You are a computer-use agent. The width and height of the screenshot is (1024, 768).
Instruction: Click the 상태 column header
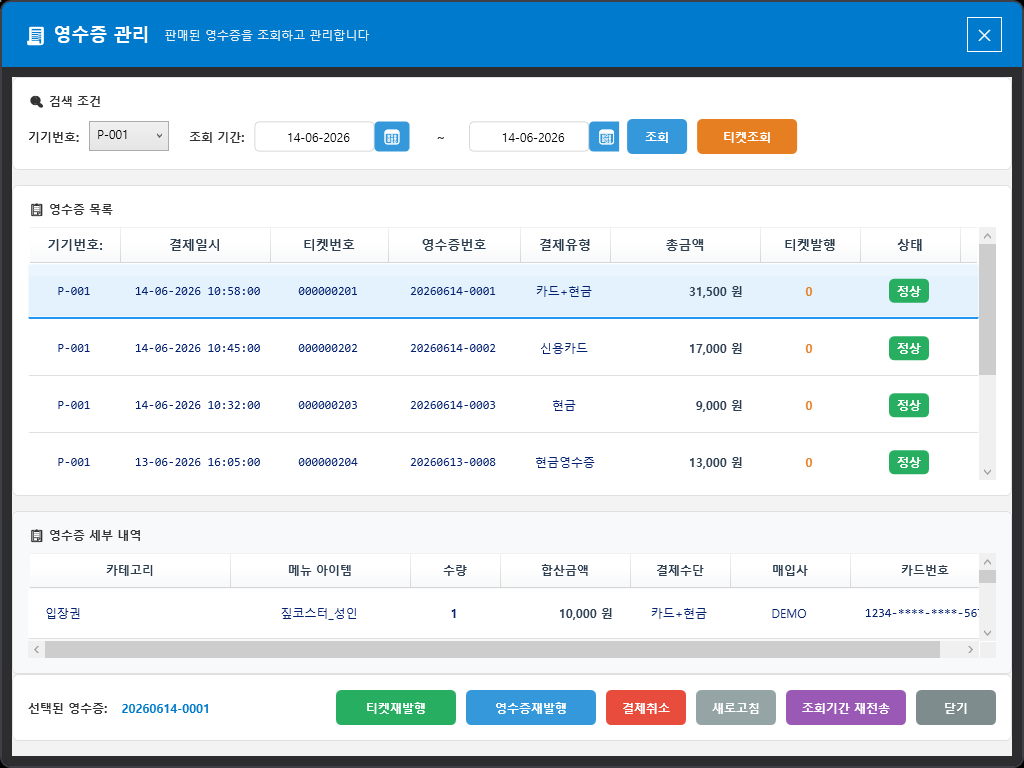tap(910, 245)
